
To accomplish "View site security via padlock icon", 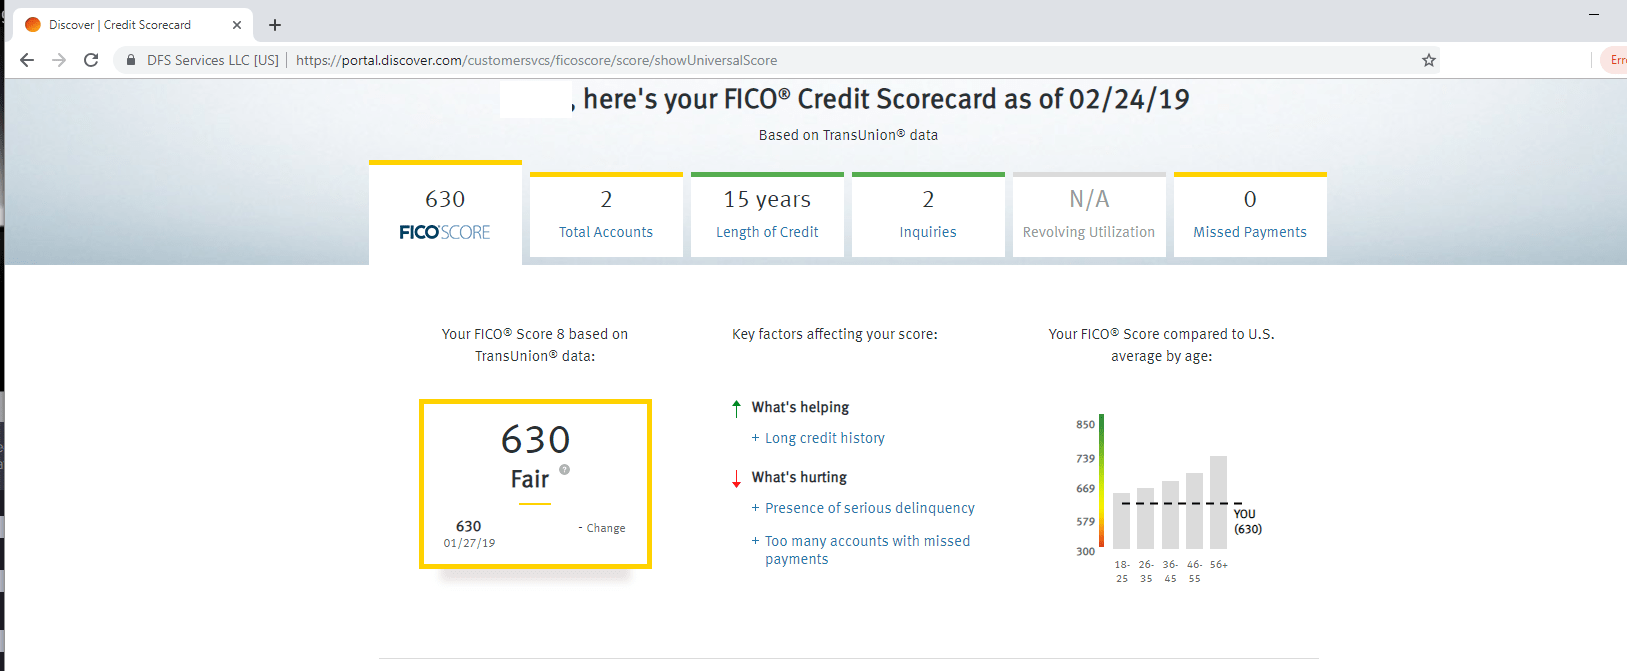I will point(131,60).
